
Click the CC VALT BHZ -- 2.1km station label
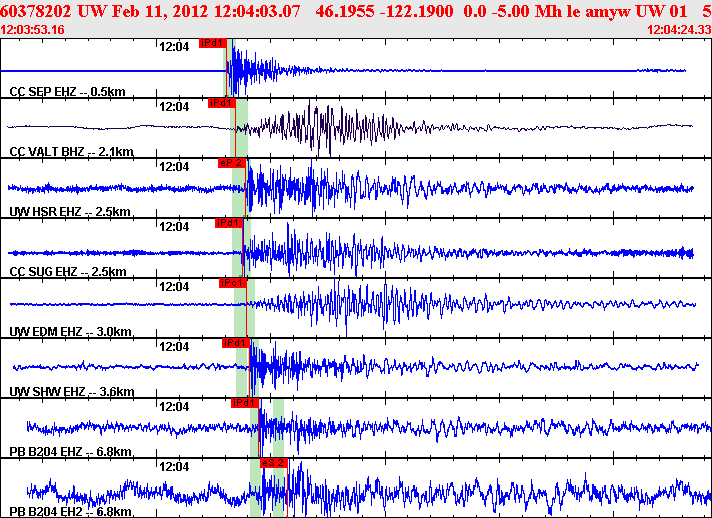point(71,151)
